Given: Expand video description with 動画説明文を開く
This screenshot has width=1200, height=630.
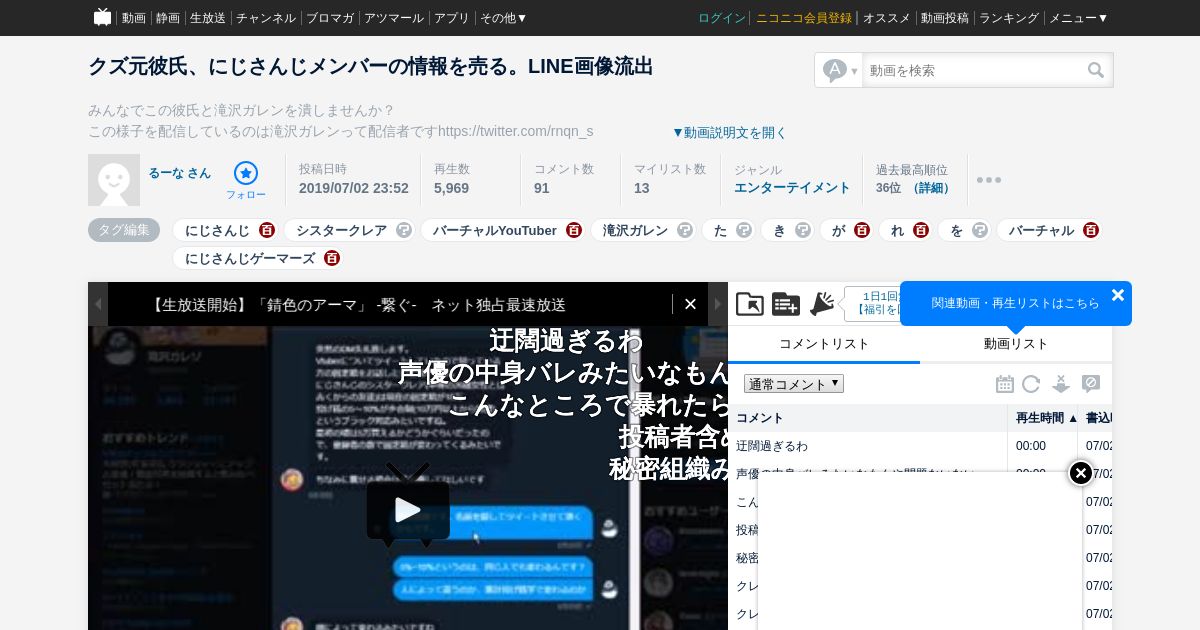Looking at the screenshot, I should pyautogui.click(x=729, y=132).
